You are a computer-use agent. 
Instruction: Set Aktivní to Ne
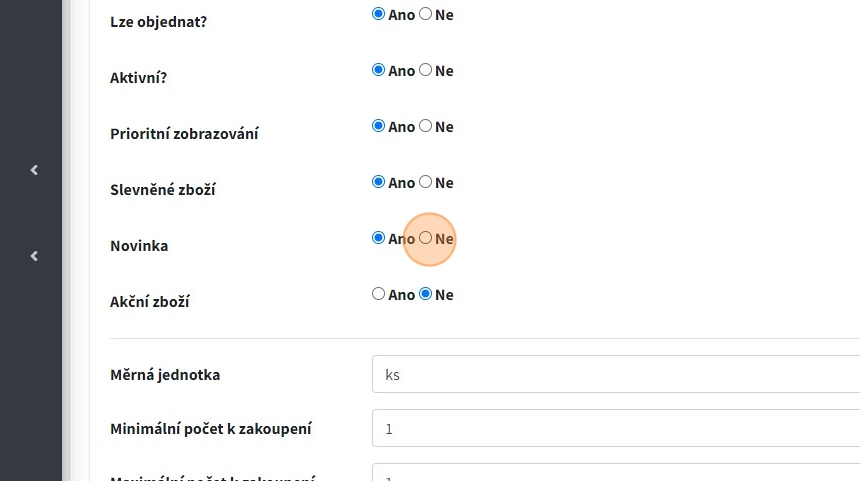tap(426, 71)
